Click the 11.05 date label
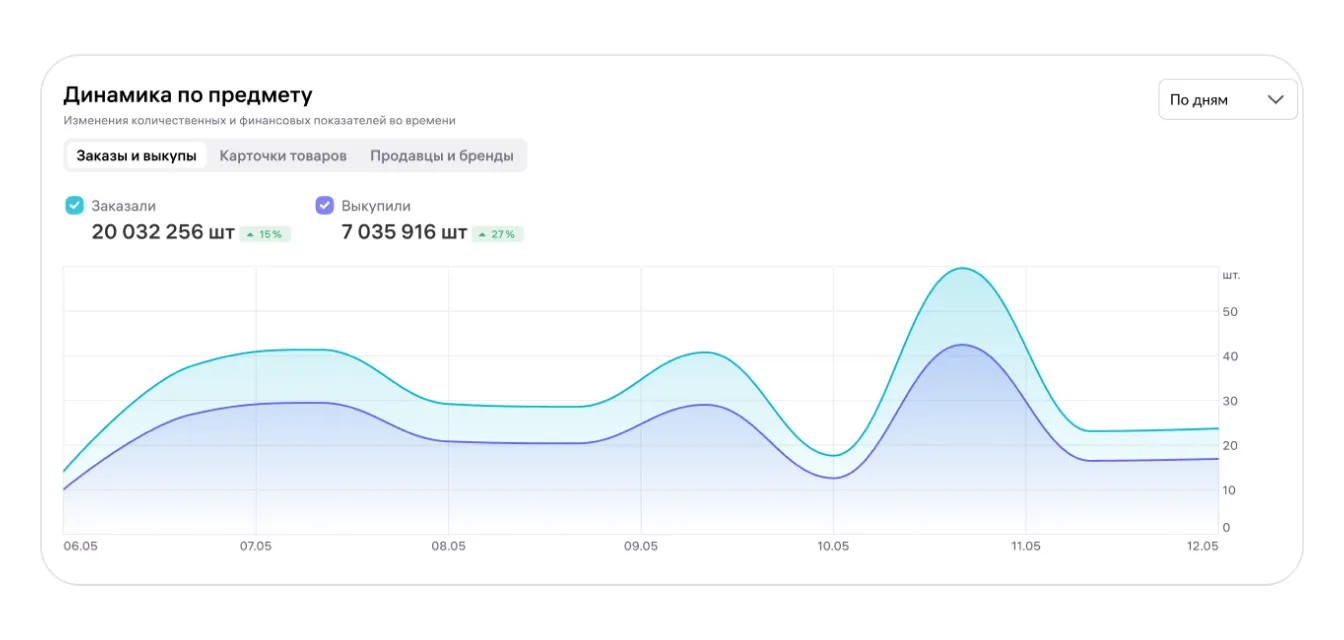The height and width of the screenshot is (640, 1344). (1026, 546)
